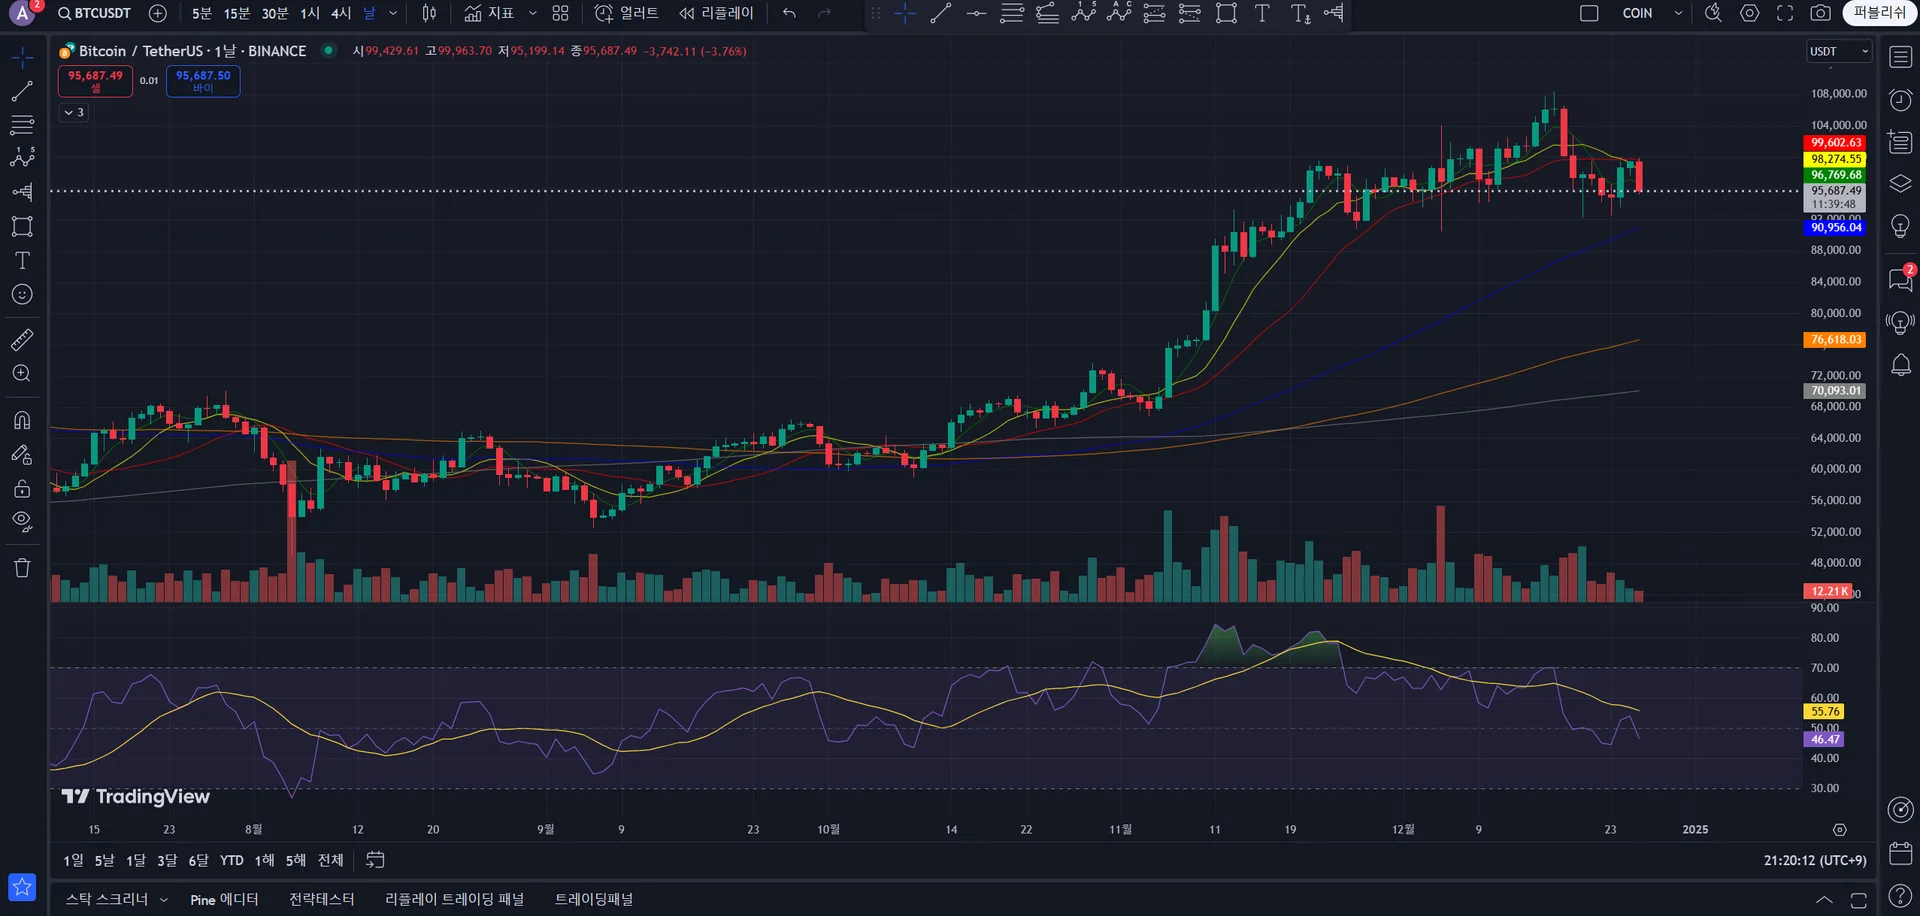
Task: Click the trash remove objects icon
Action: 22,568
